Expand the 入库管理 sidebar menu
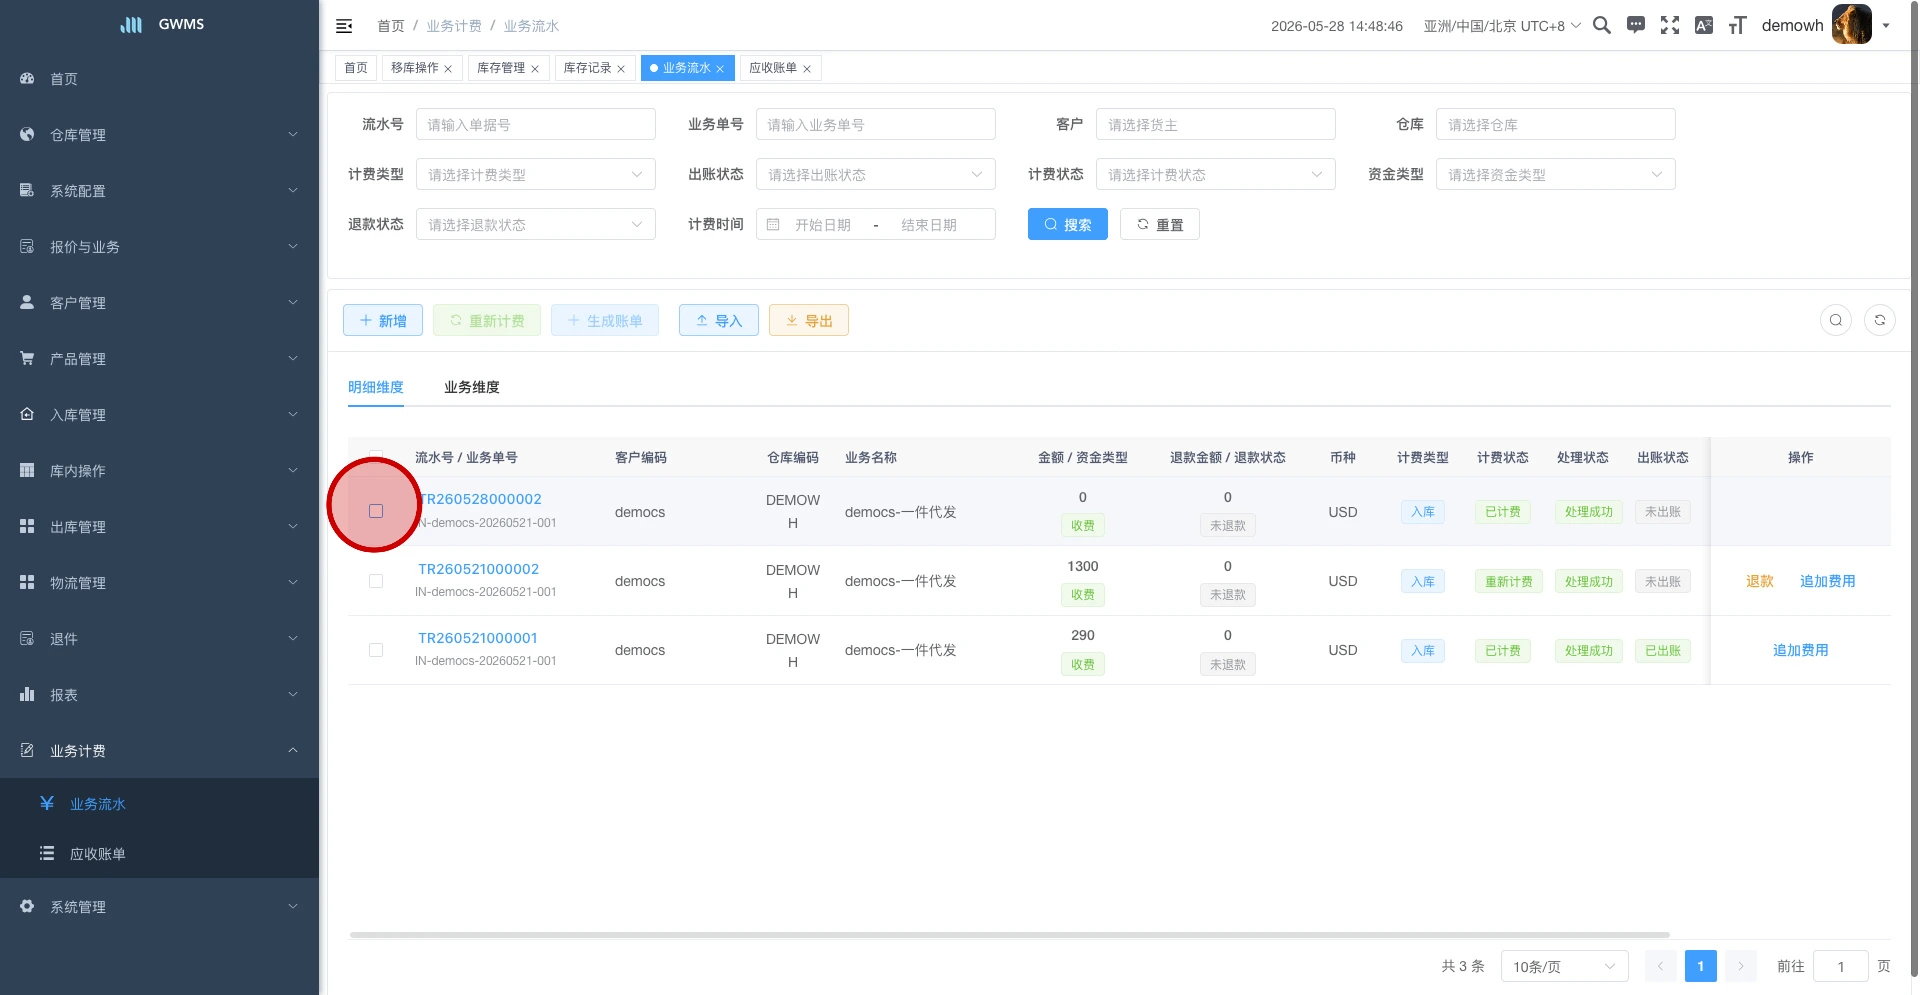Image resolution: width=1920 pixels, height=995 pixels. [x=159, y=415]
